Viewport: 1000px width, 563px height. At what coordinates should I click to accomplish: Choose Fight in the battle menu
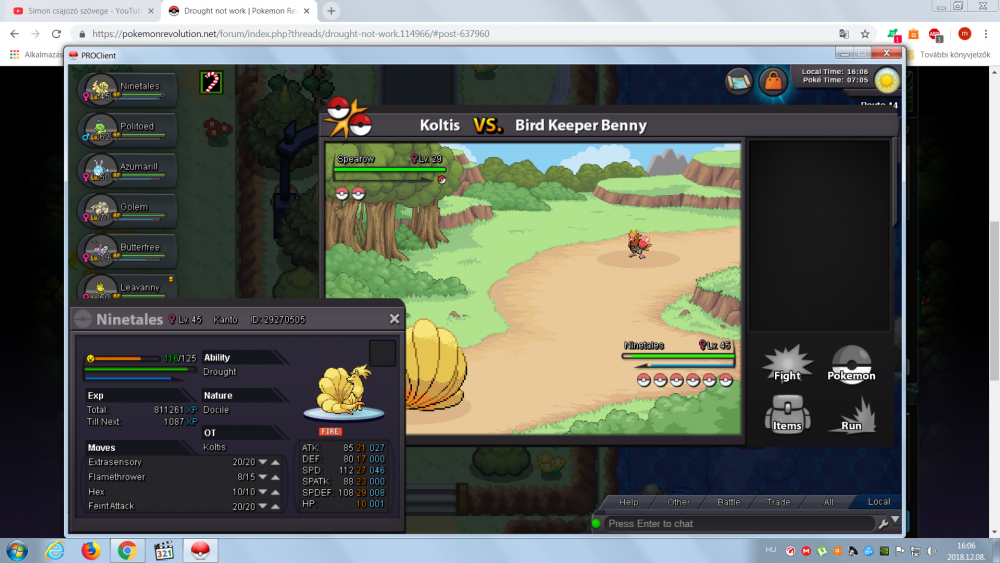787,364
